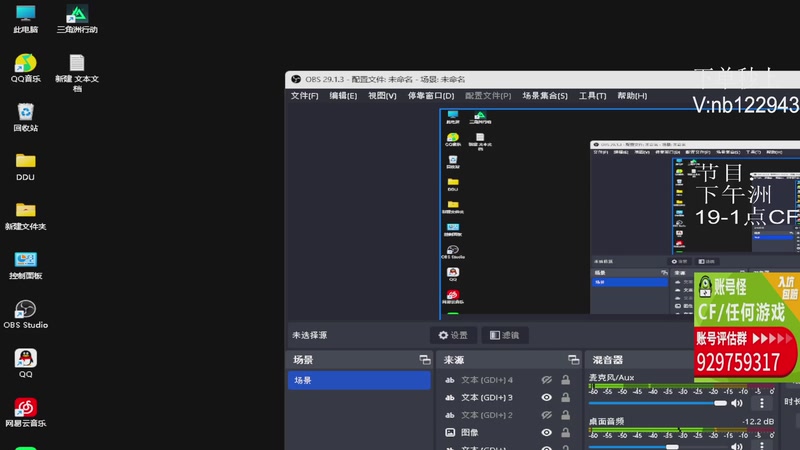Open the 工具(T) menu
This screenshot has height=450, width=800.
tap(592, 95)
